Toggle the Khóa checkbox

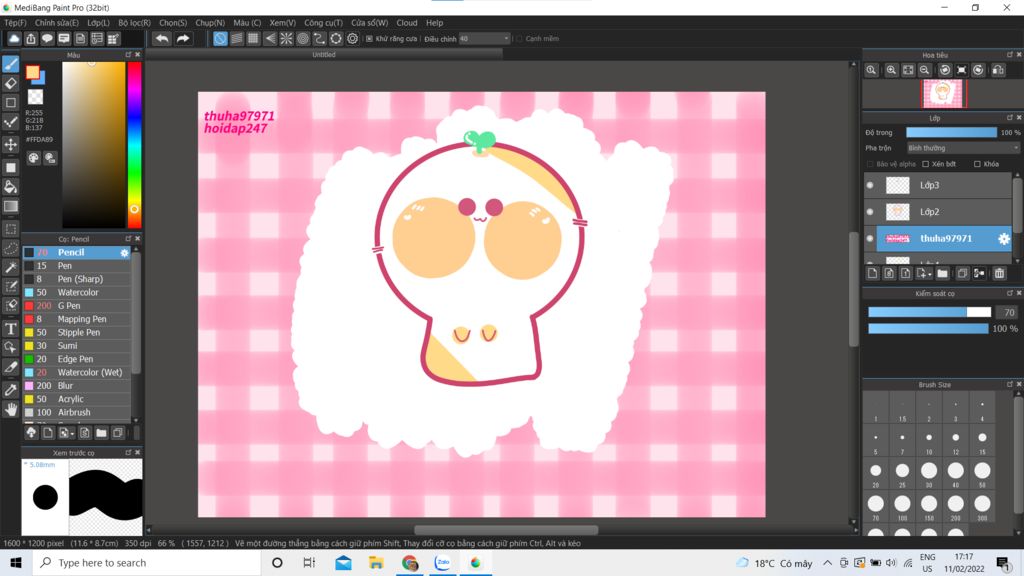coord(977,164)
